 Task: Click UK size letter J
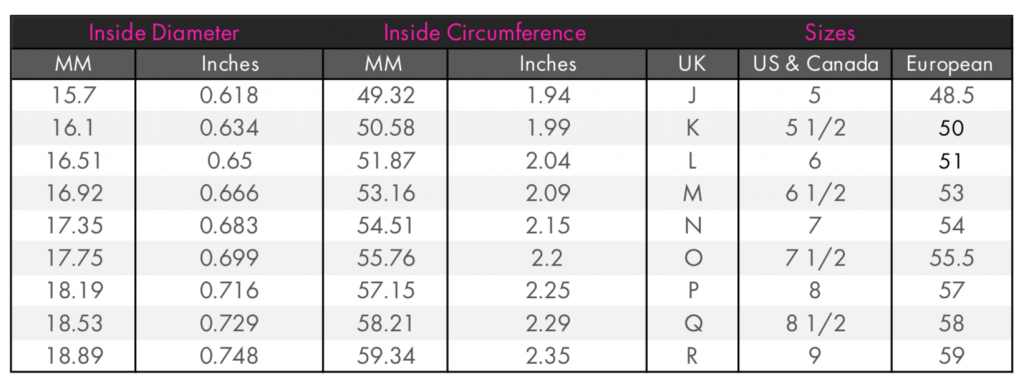point(692,95)
